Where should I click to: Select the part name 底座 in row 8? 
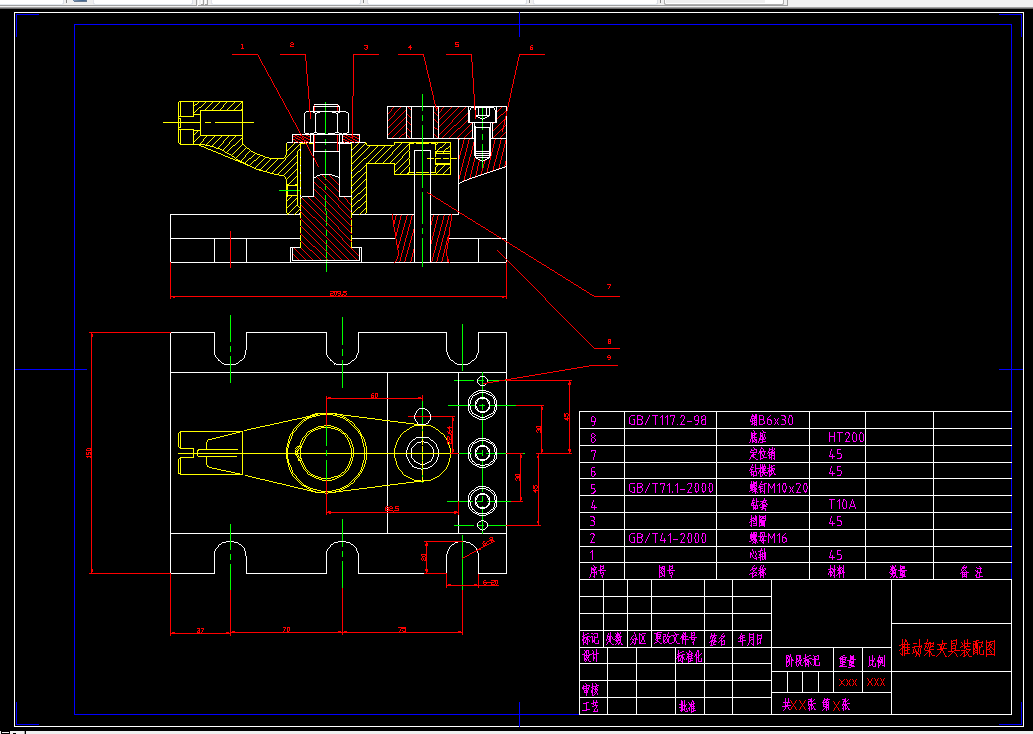pos(759,437)
